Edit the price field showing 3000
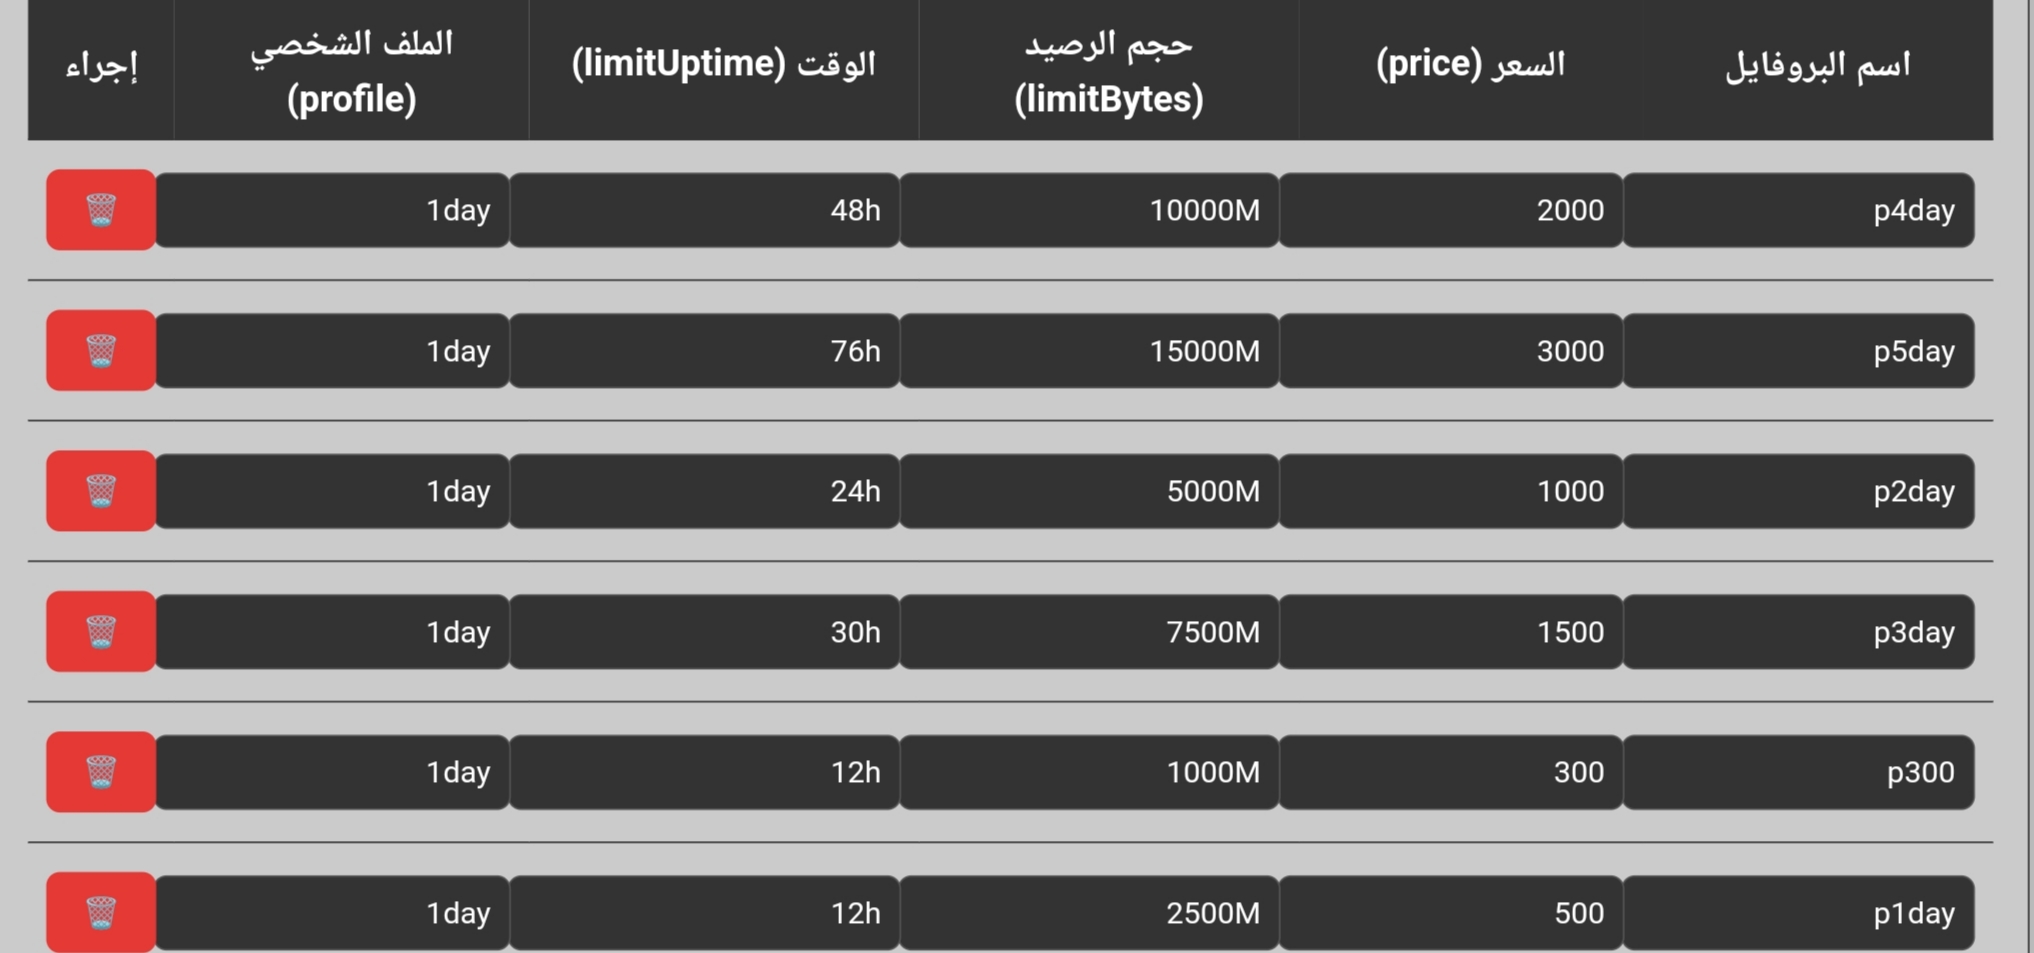This screenshot has width=2034, height=953. [1450, 351]
